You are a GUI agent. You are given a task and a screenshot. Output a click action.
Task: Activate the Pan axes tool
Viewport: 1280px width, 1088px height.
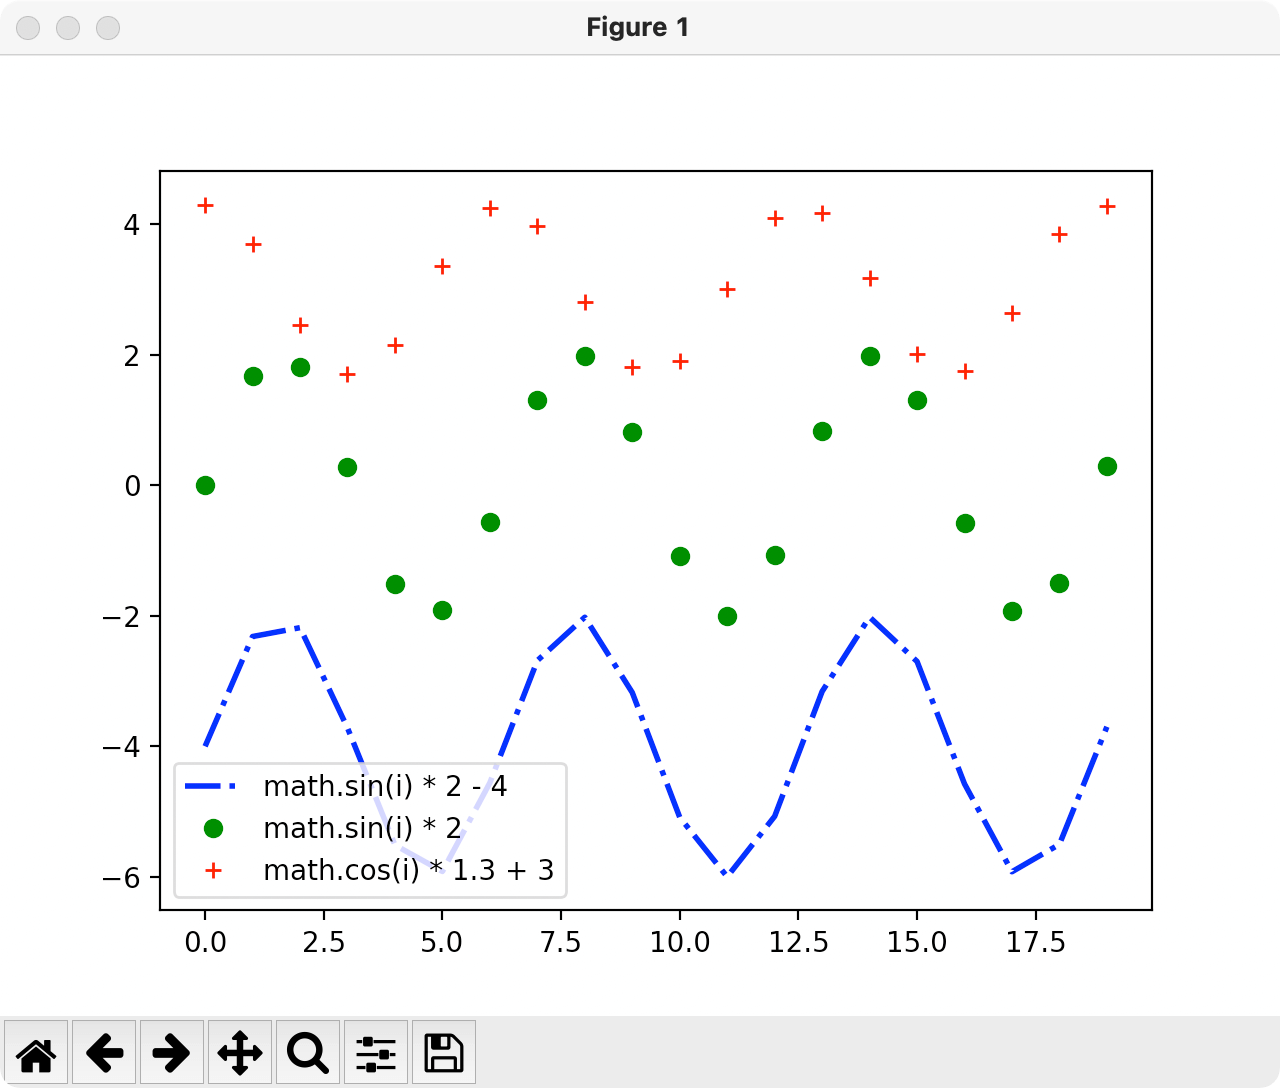(240, 1052)
